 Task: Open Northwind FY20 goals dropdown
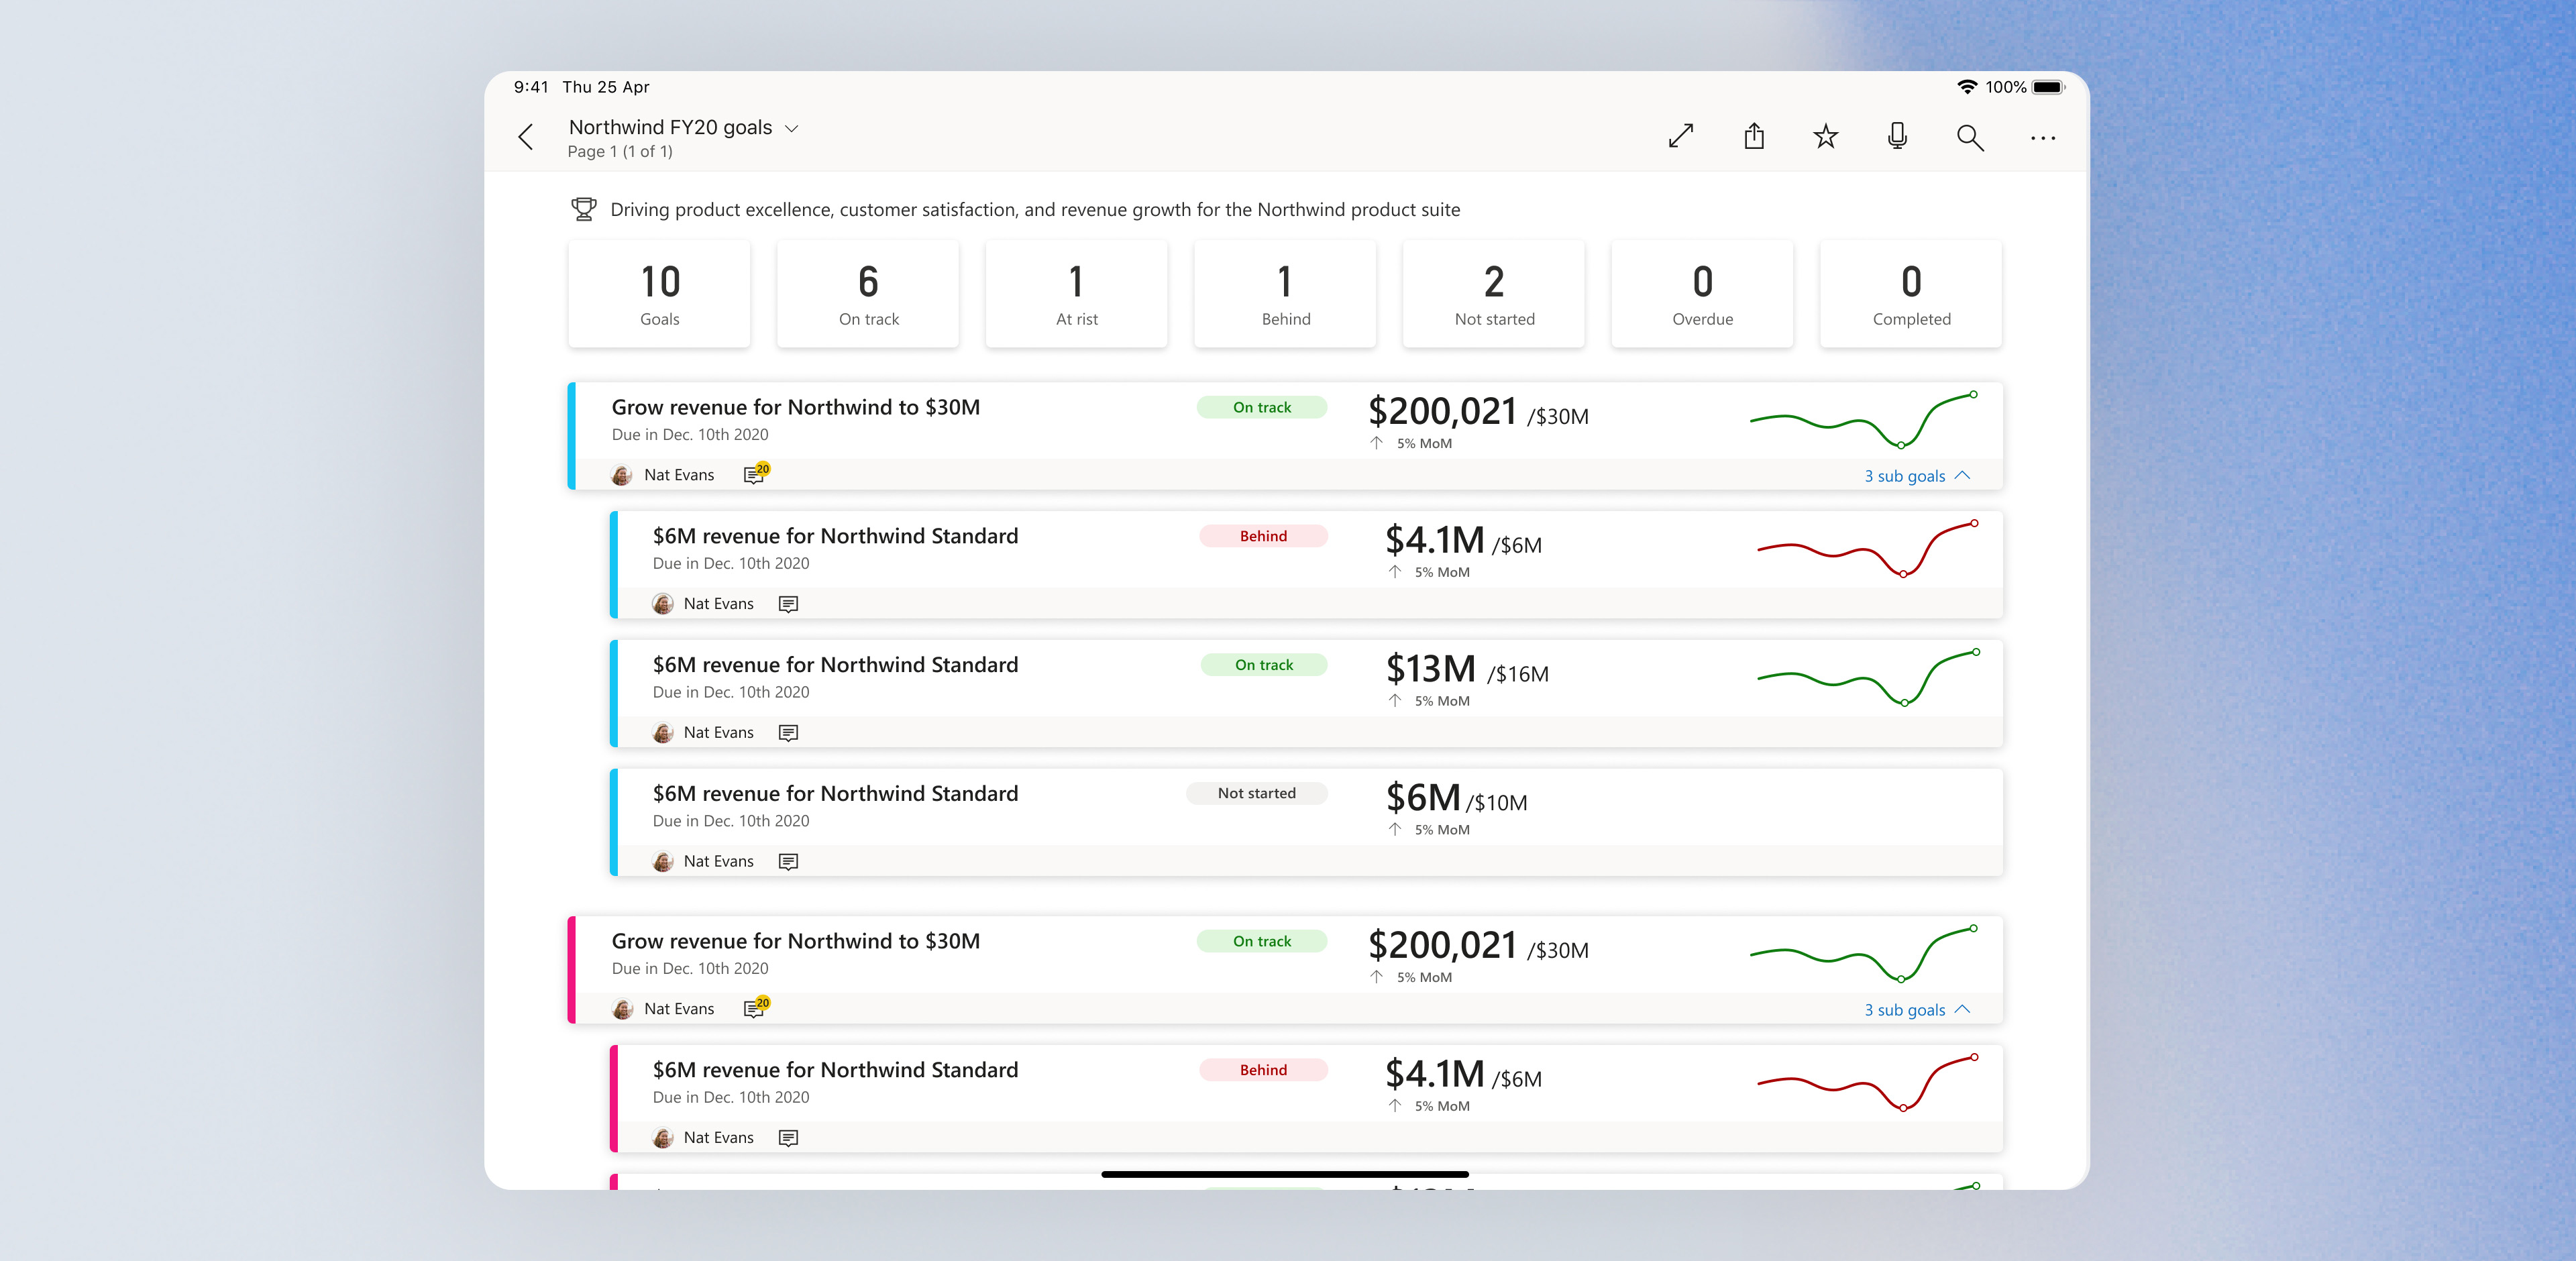click(791, 128)
